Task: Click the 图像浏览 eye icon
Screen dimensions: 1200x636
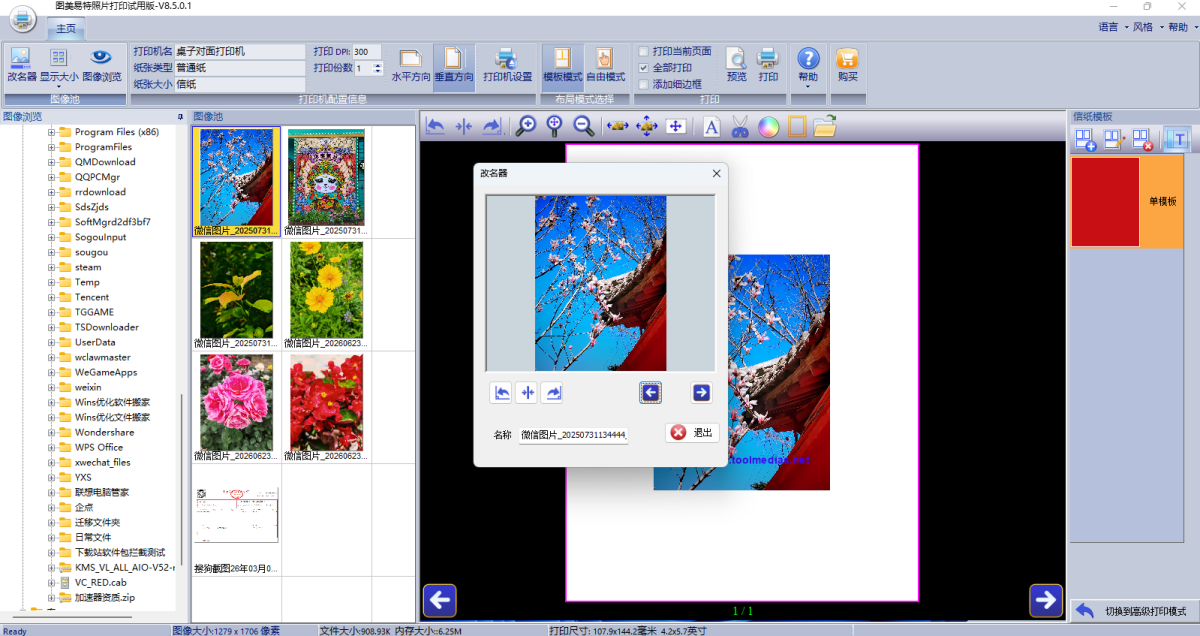Action: [x=101, y=66]
